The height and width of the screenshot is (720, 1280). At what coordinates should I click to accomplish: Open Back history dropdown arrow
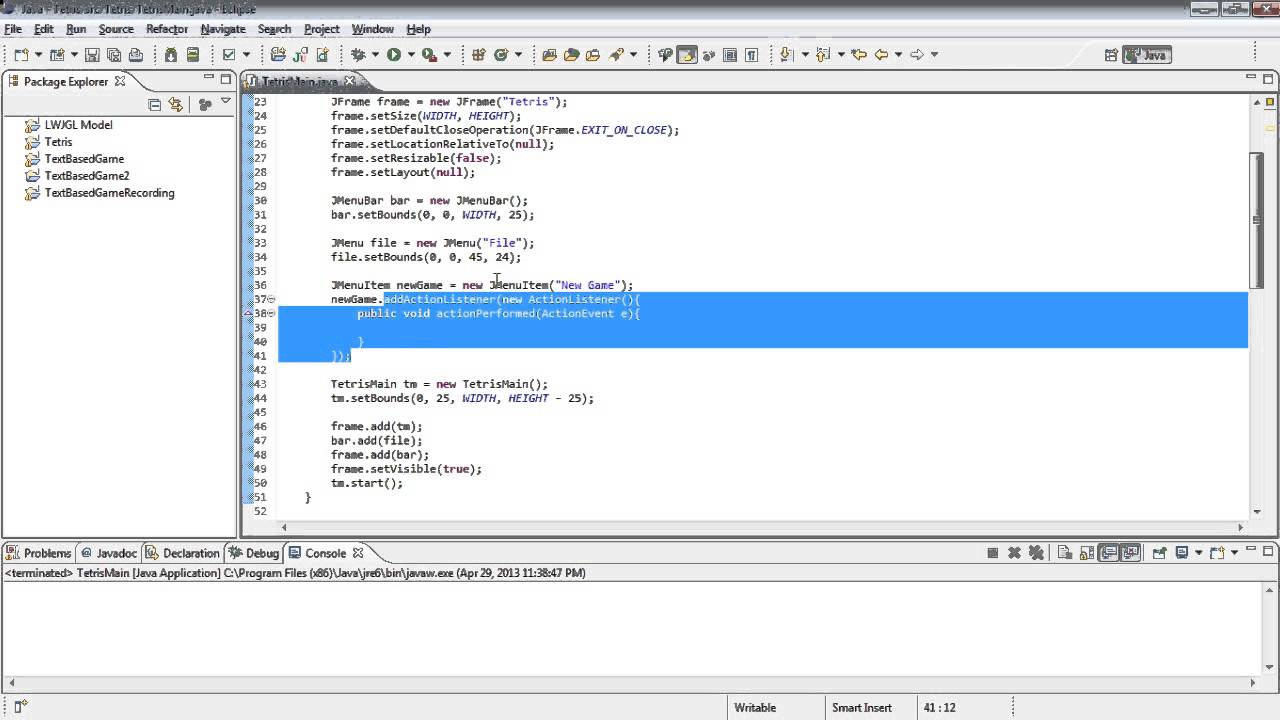pos(898,55)
